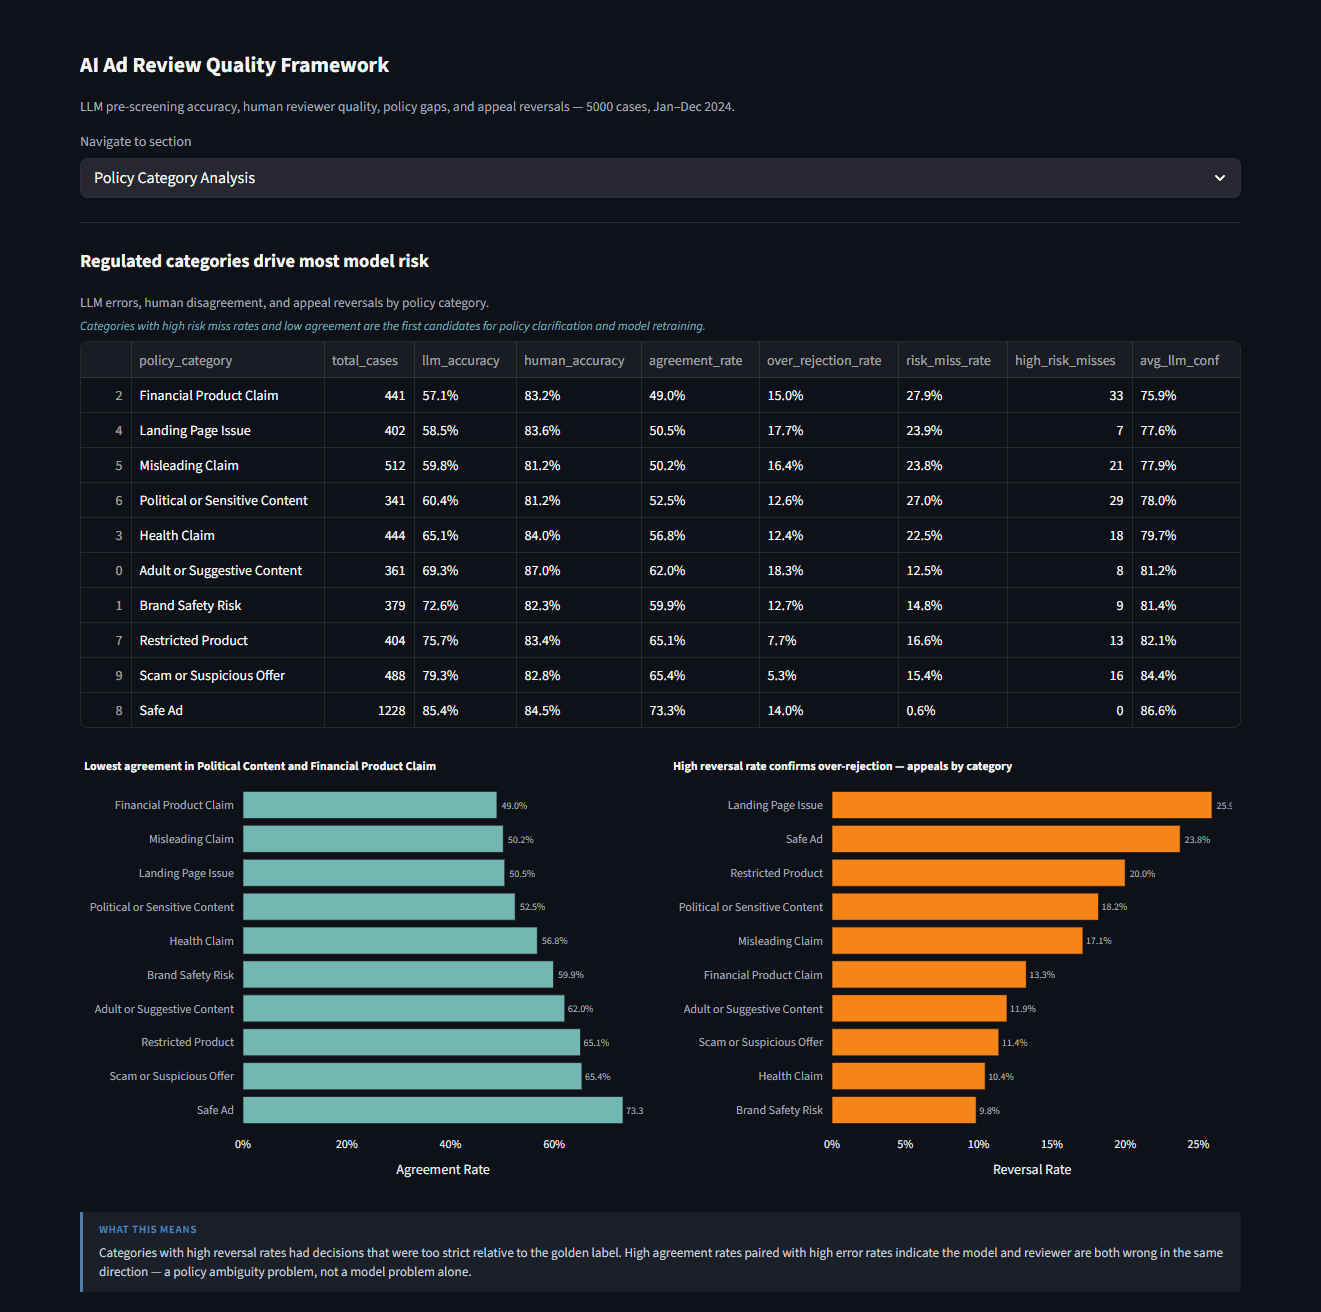Click Regulated categories drive most model risk heading
Image resolution: width=1321 pixels, height=1312 pixels.
point(254,261)
